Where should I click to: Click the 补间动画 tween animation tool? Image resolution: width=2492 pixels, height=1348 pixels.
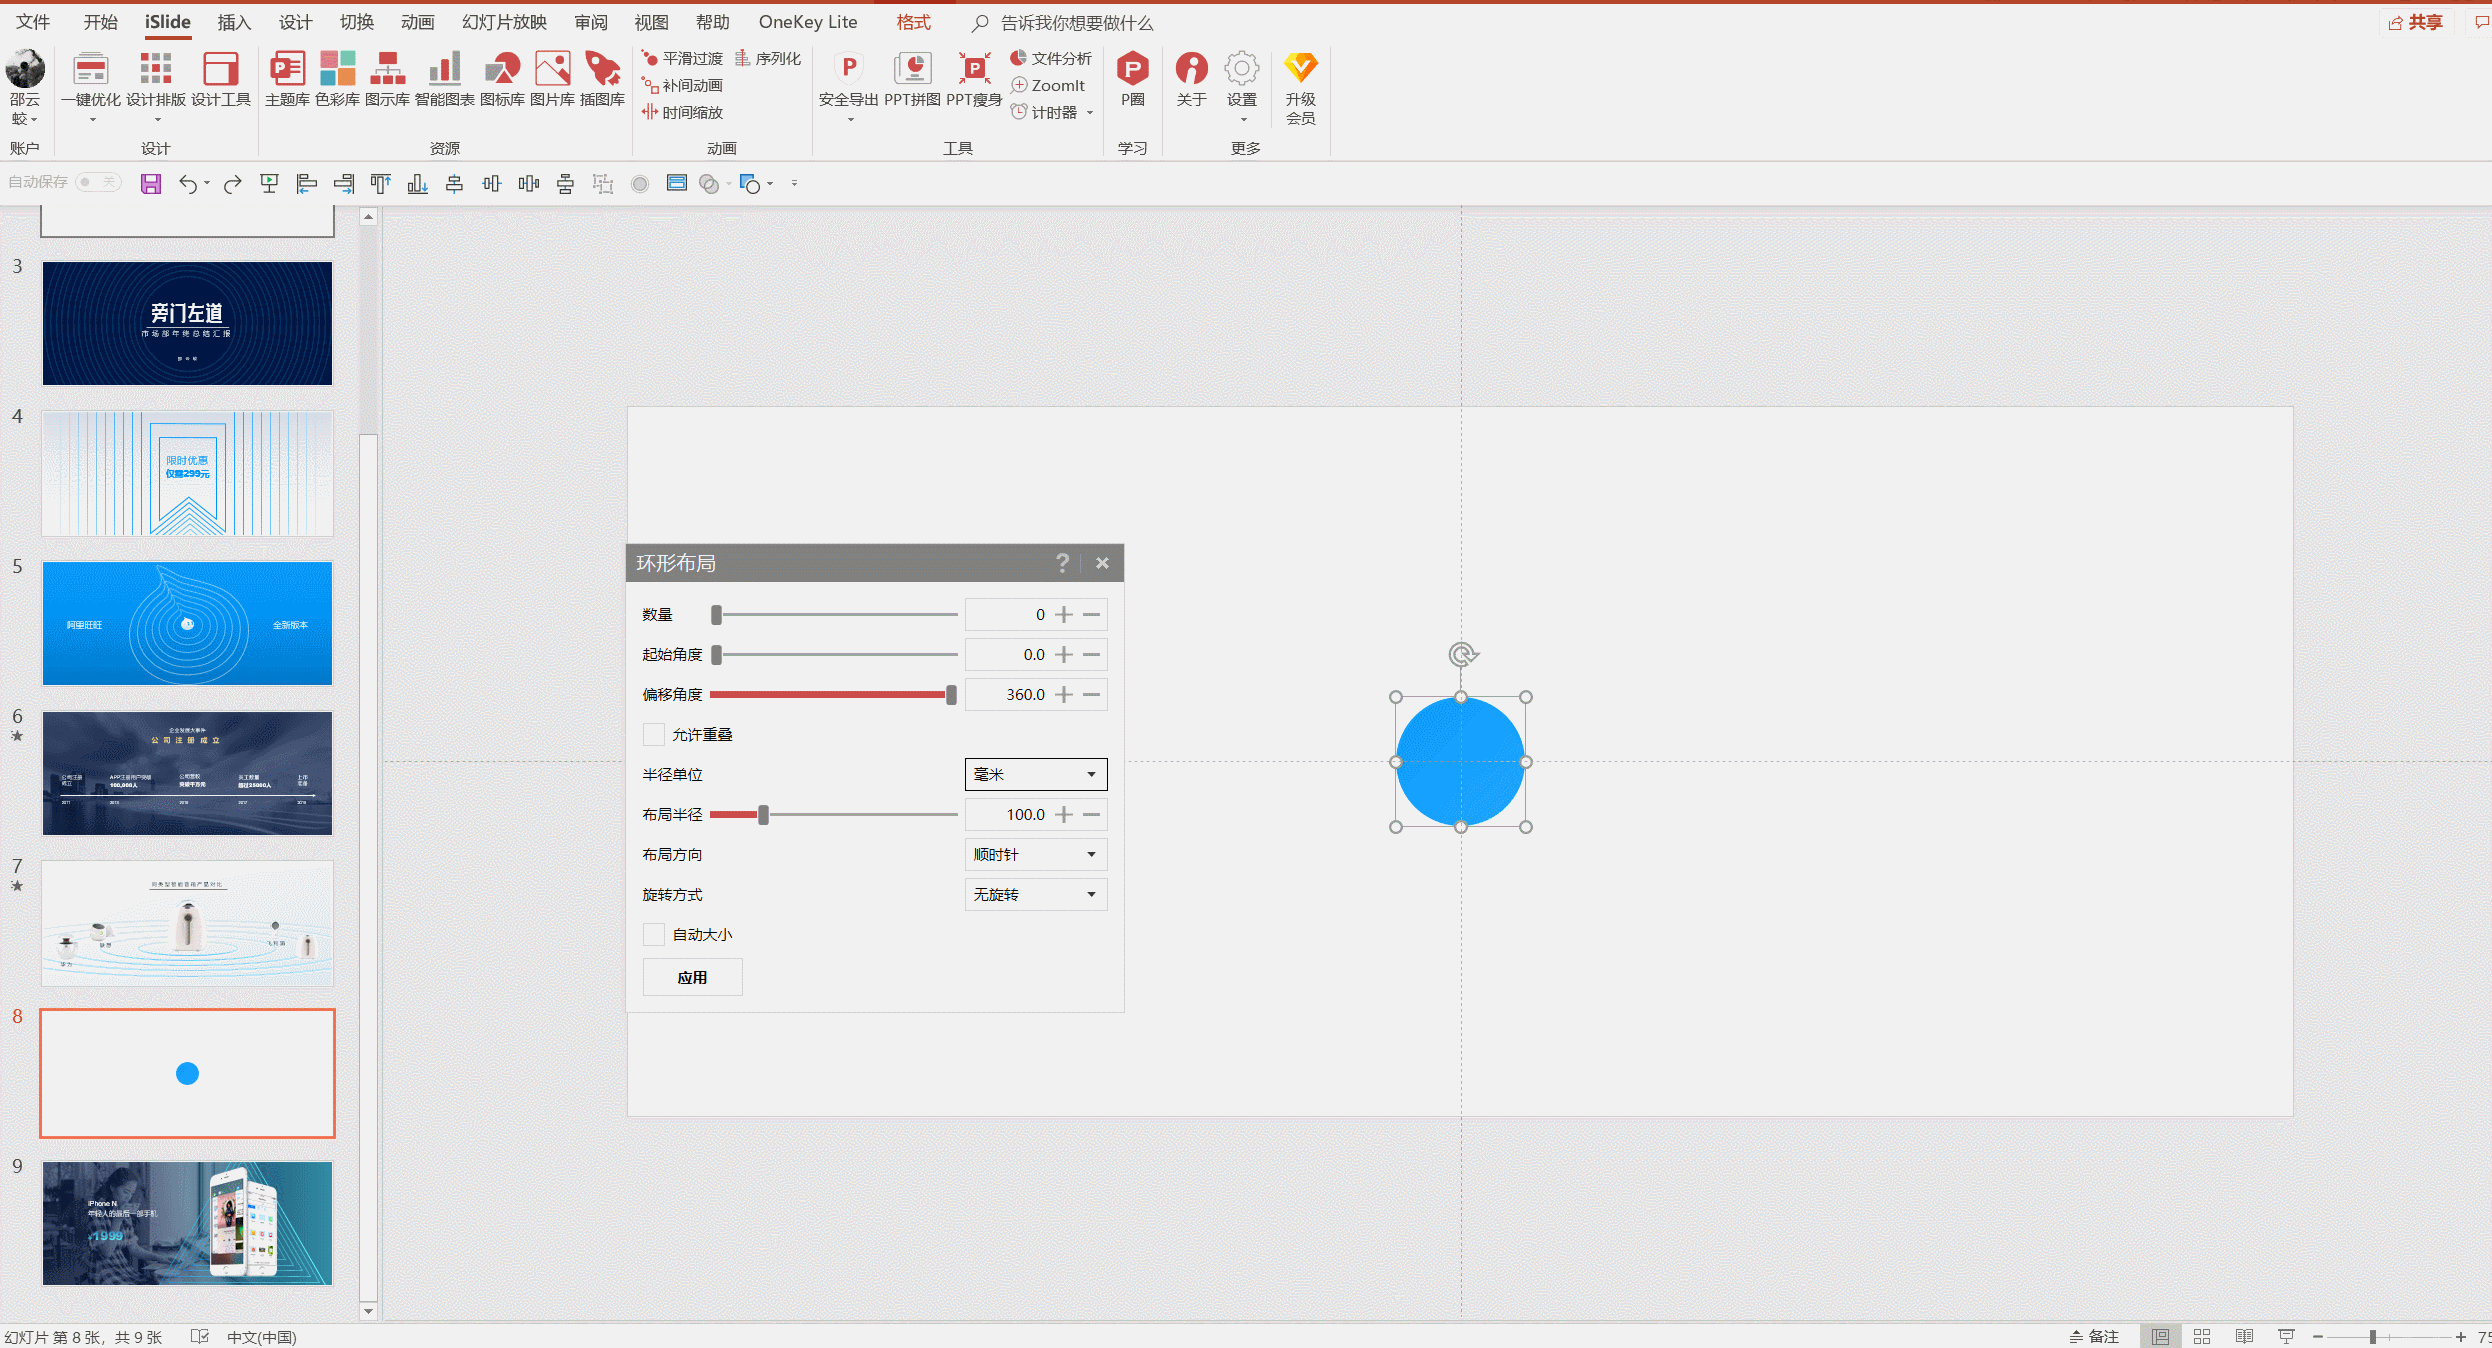682,85
